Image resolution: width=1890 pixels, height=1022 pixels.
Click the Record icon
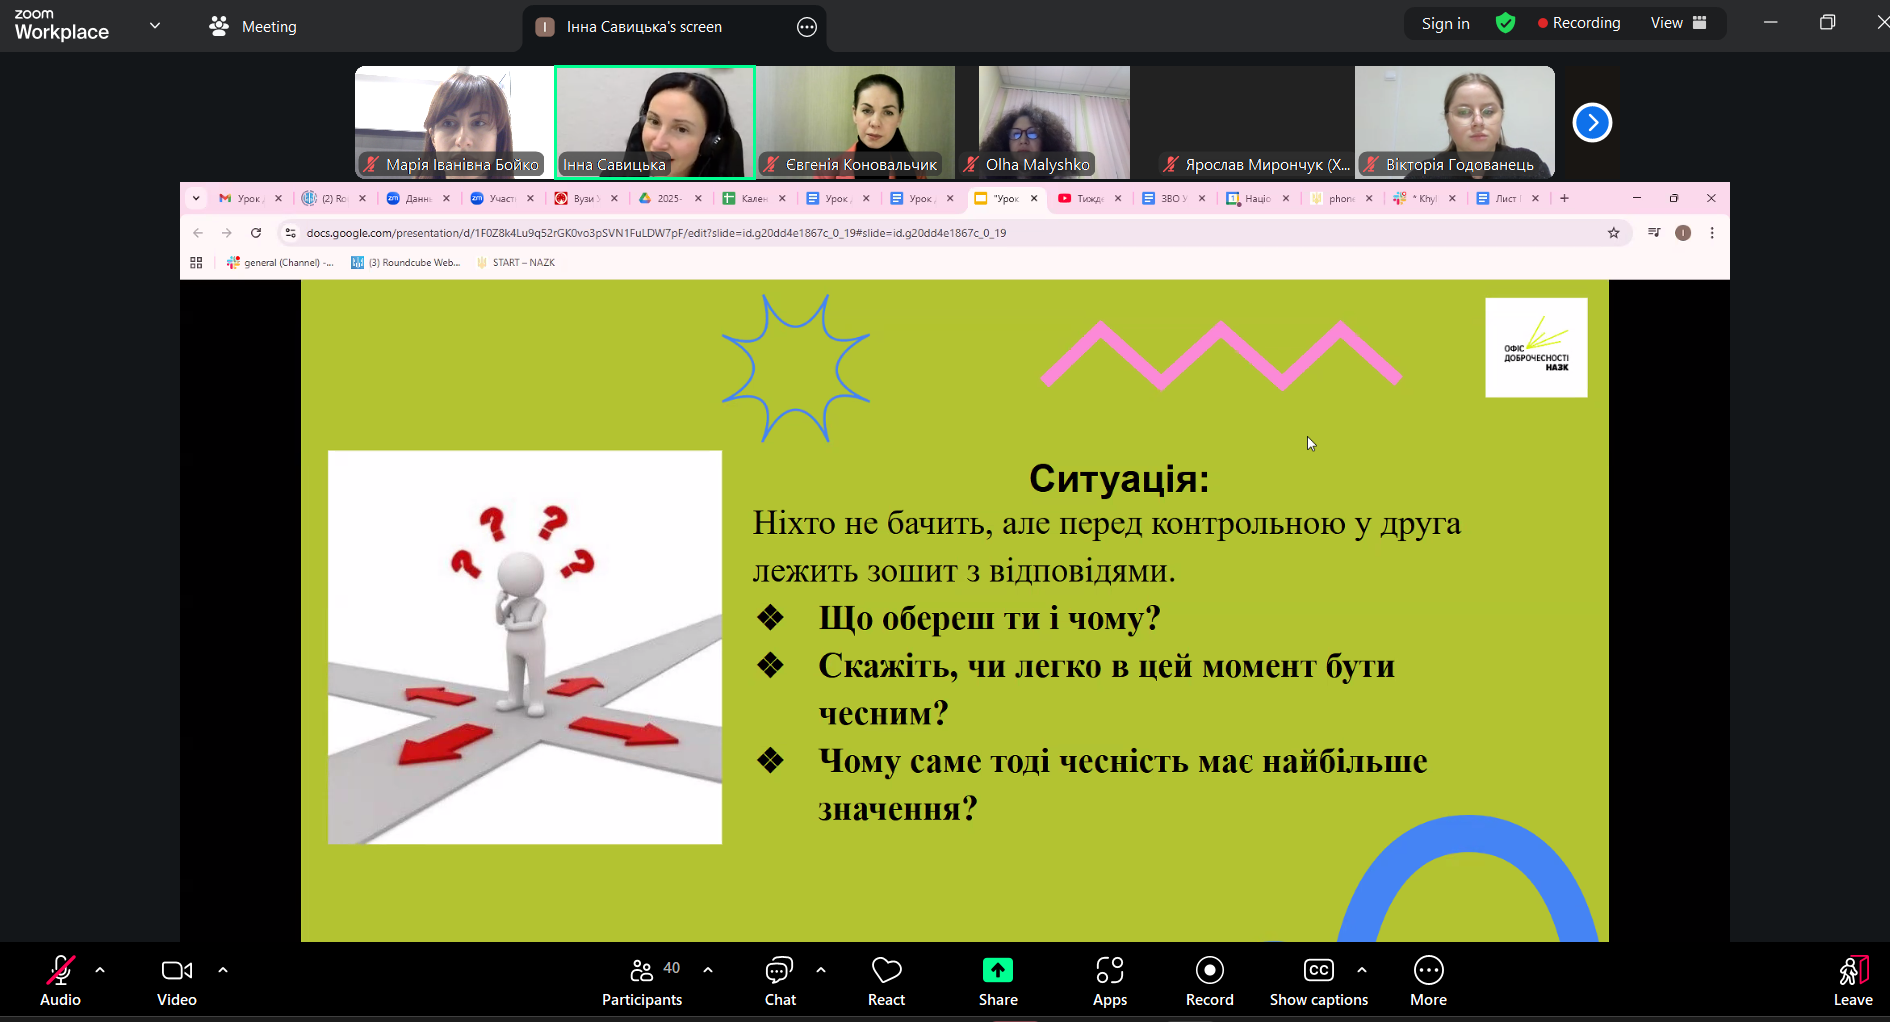point(1209,971)
